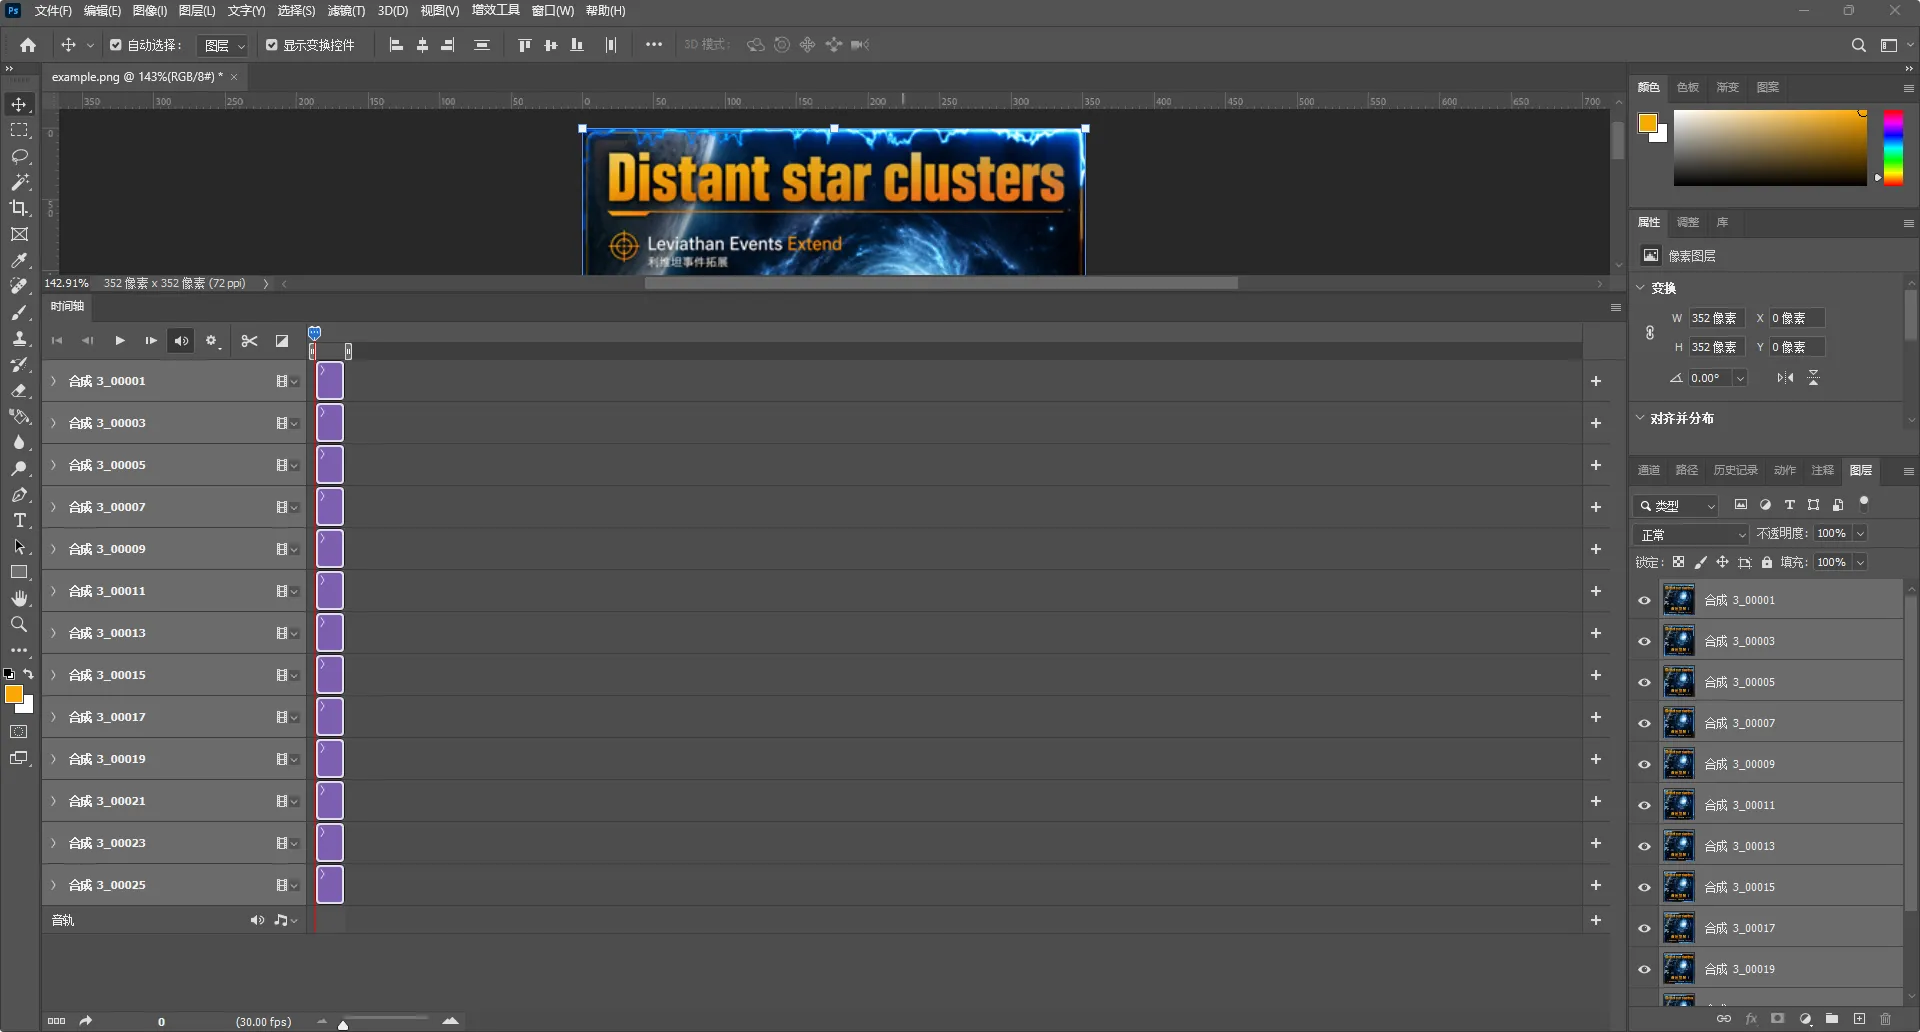Select the Crop tool
Viewport: 1920px width, 1032px height.
[x=19, y=208]
